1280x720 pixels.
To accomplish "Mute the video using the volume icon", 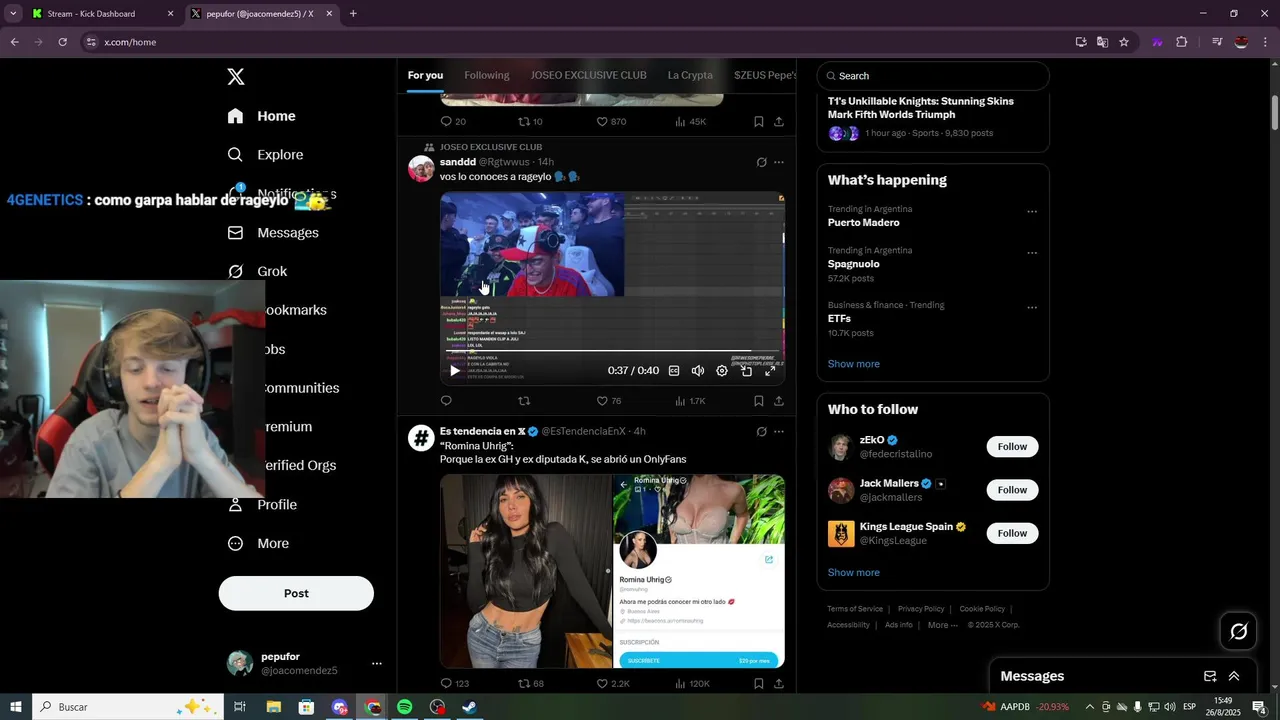I will [698, 371].
